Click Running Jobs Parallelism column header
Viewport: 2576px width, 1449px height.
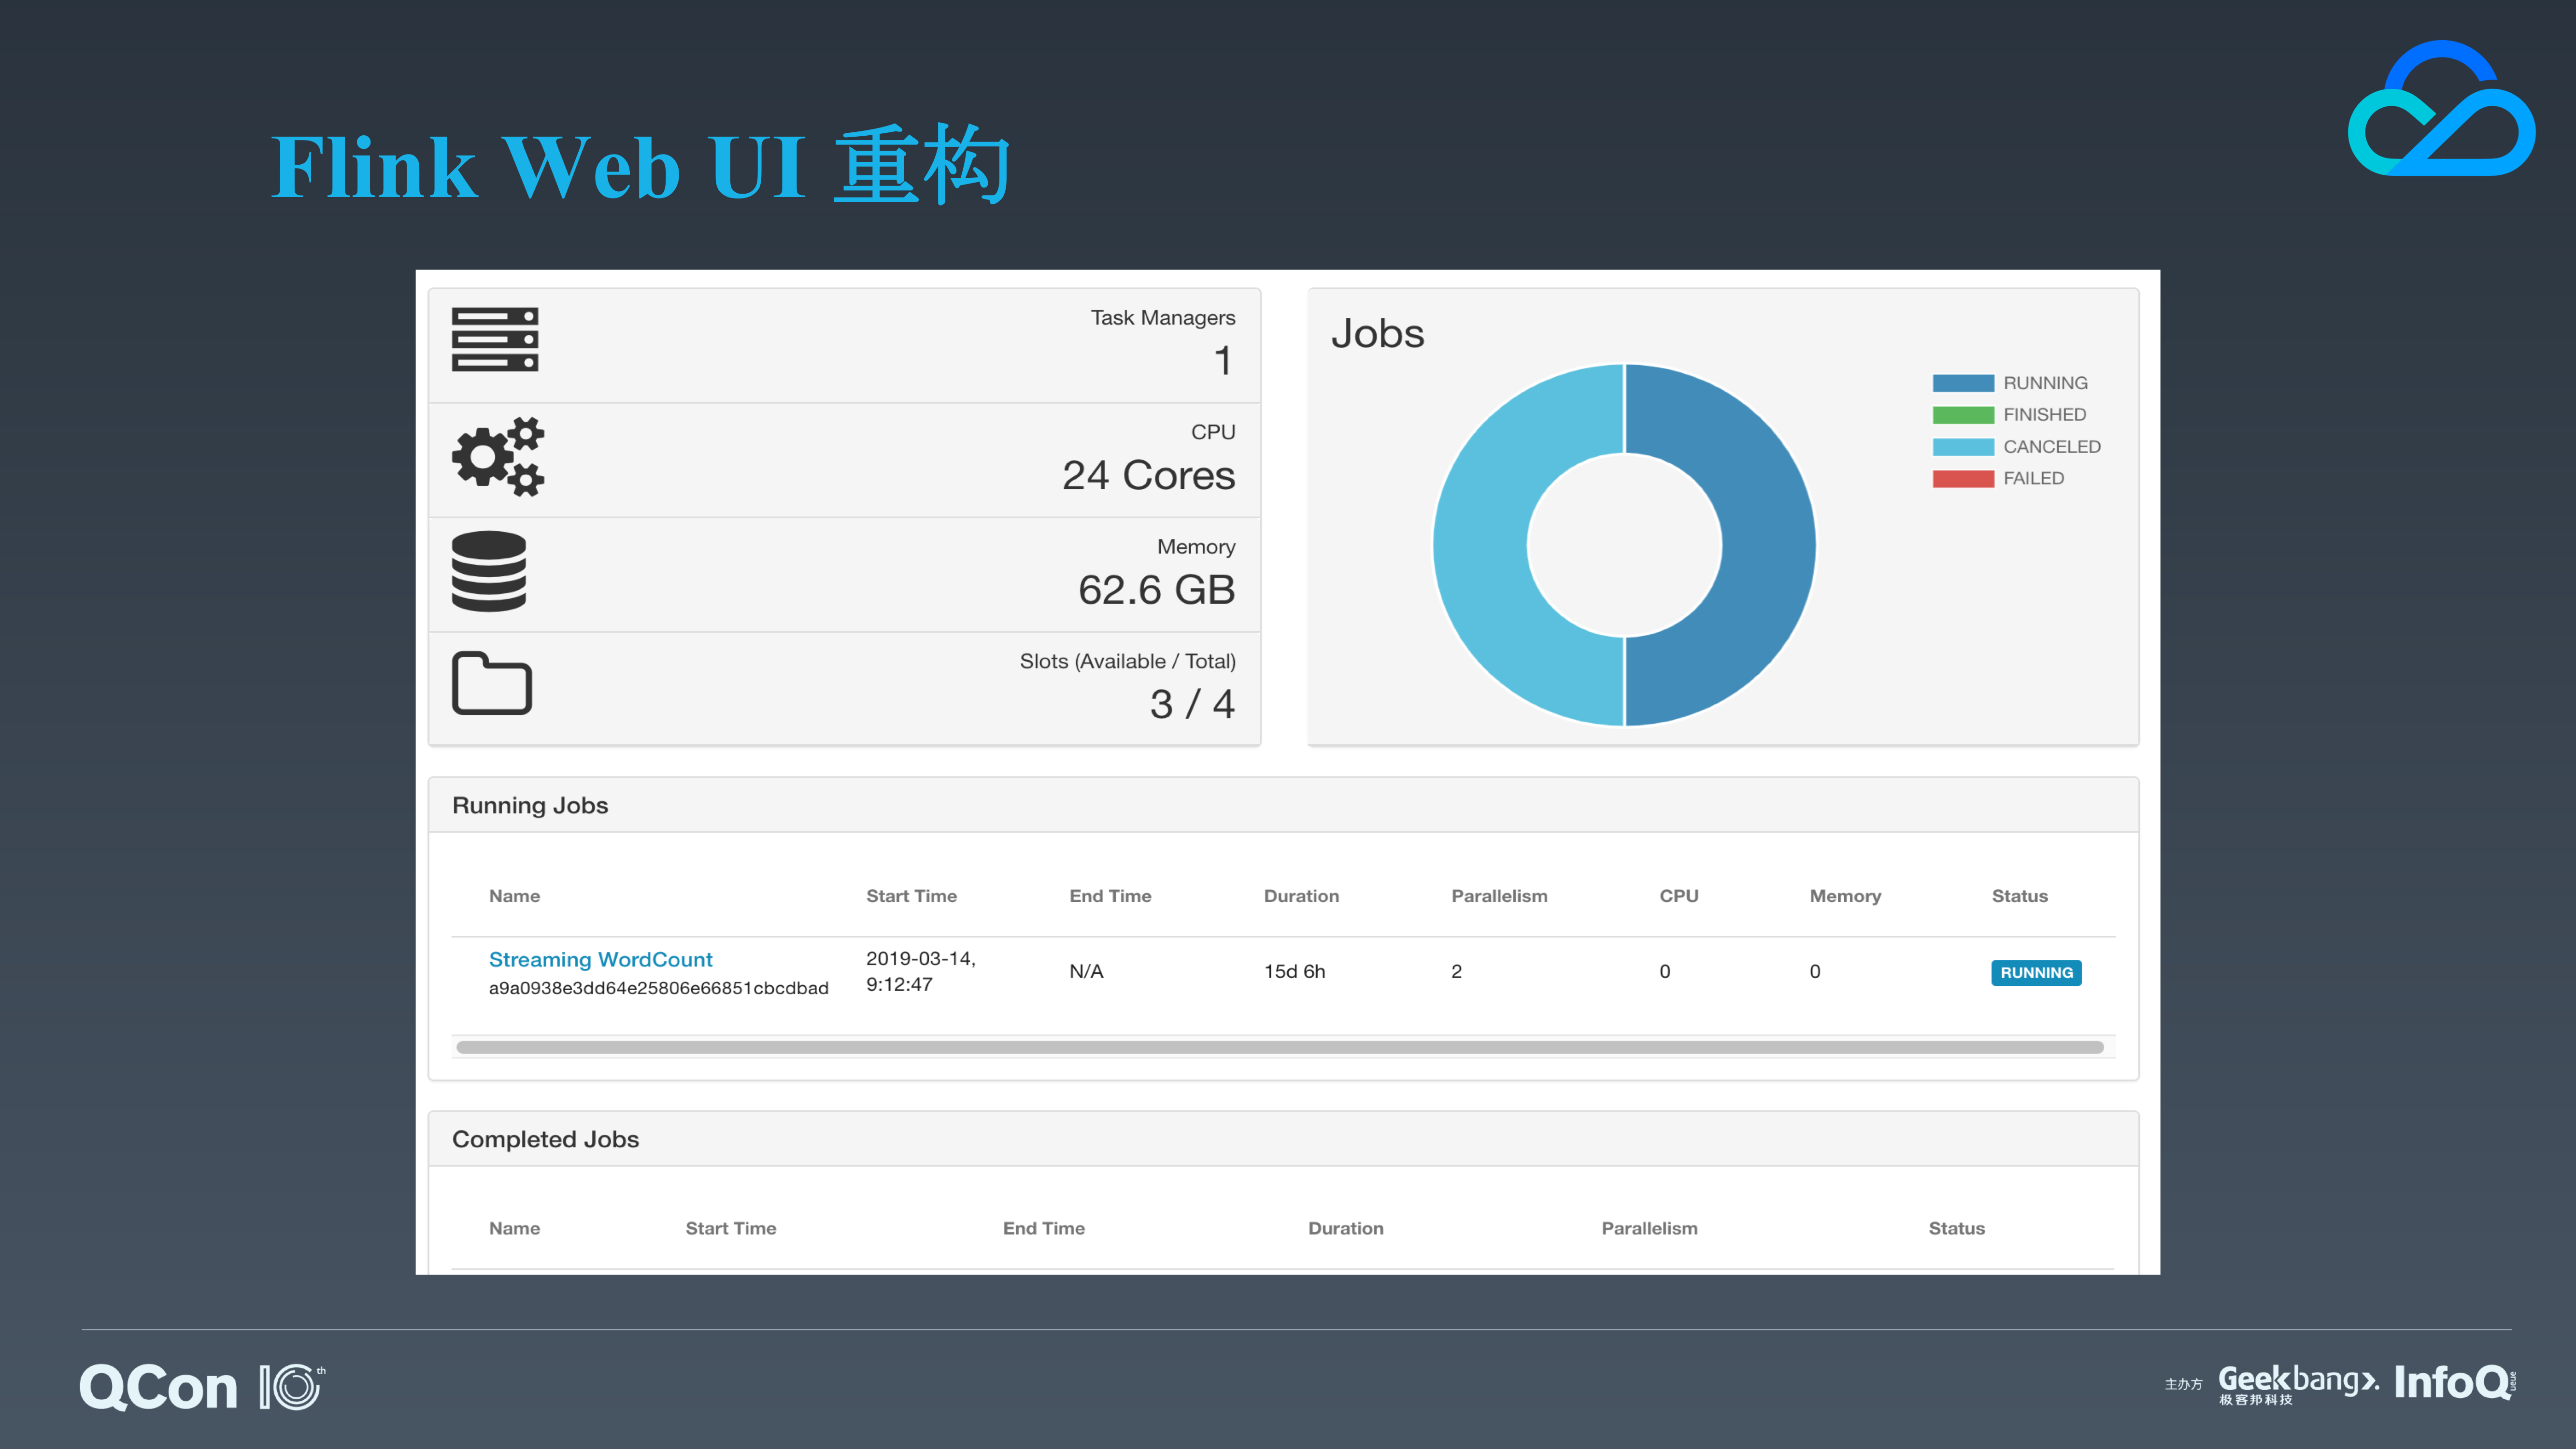(x=1499, y=896)
